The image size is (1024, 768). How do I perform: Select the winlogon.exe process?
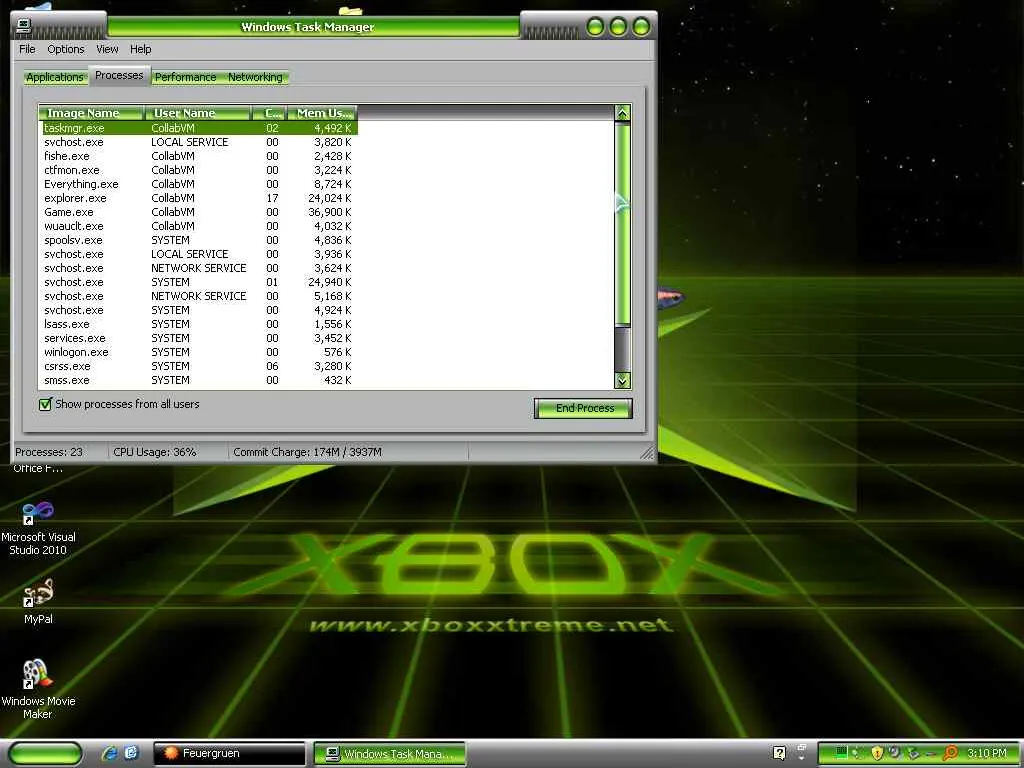coord(199,352)
